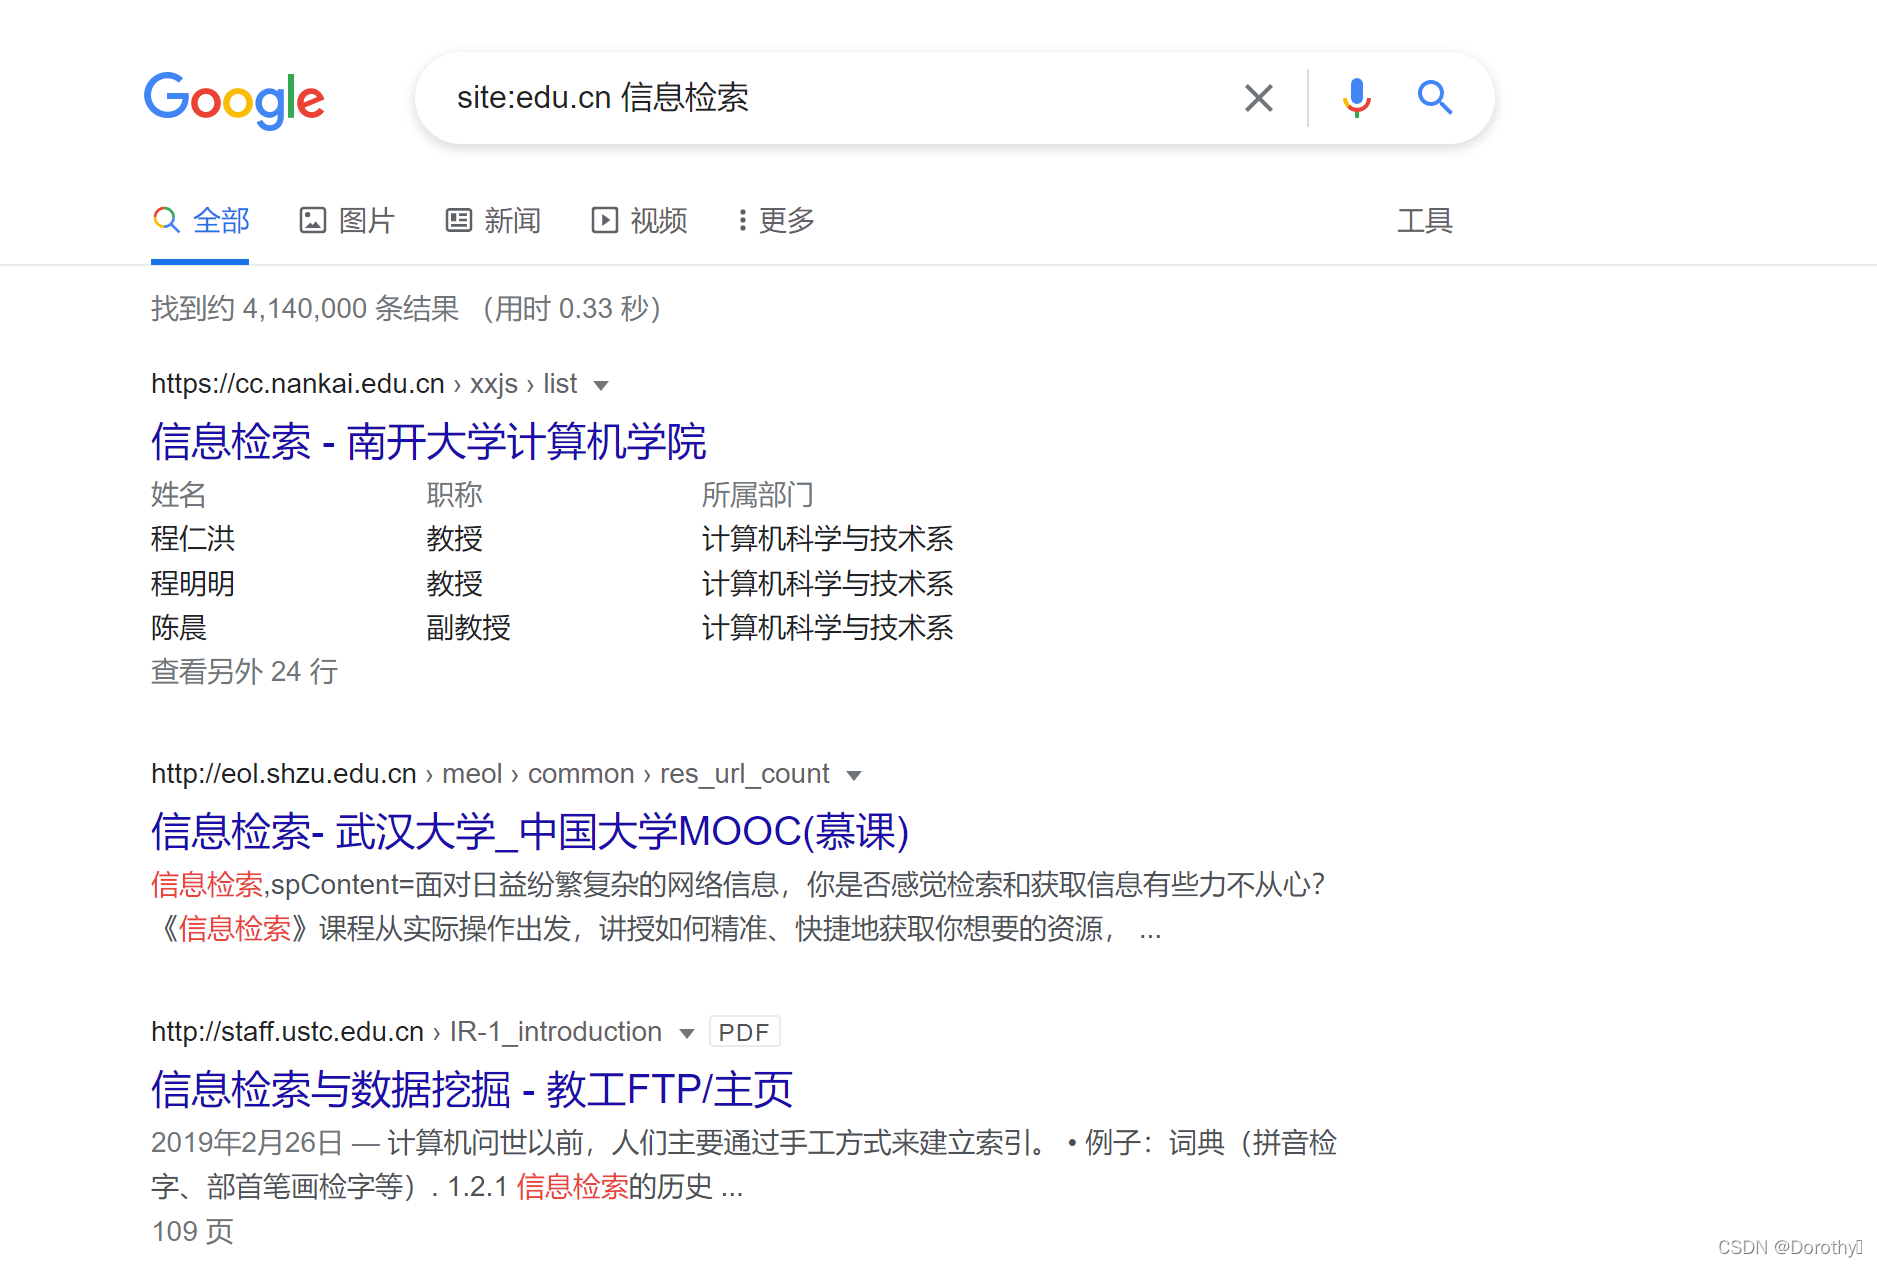Click the 2019年2月26日 date in the snippet
Viewport: 1877px width, 1267px height.
tap(247, 1142)
